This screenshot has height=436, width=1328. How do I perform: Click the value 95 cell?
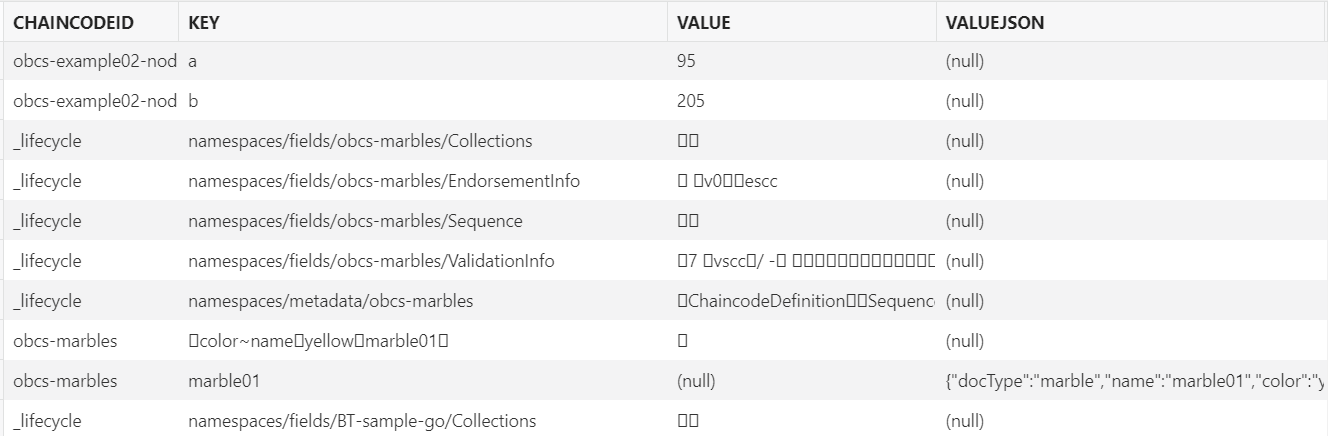coord(686,61)
